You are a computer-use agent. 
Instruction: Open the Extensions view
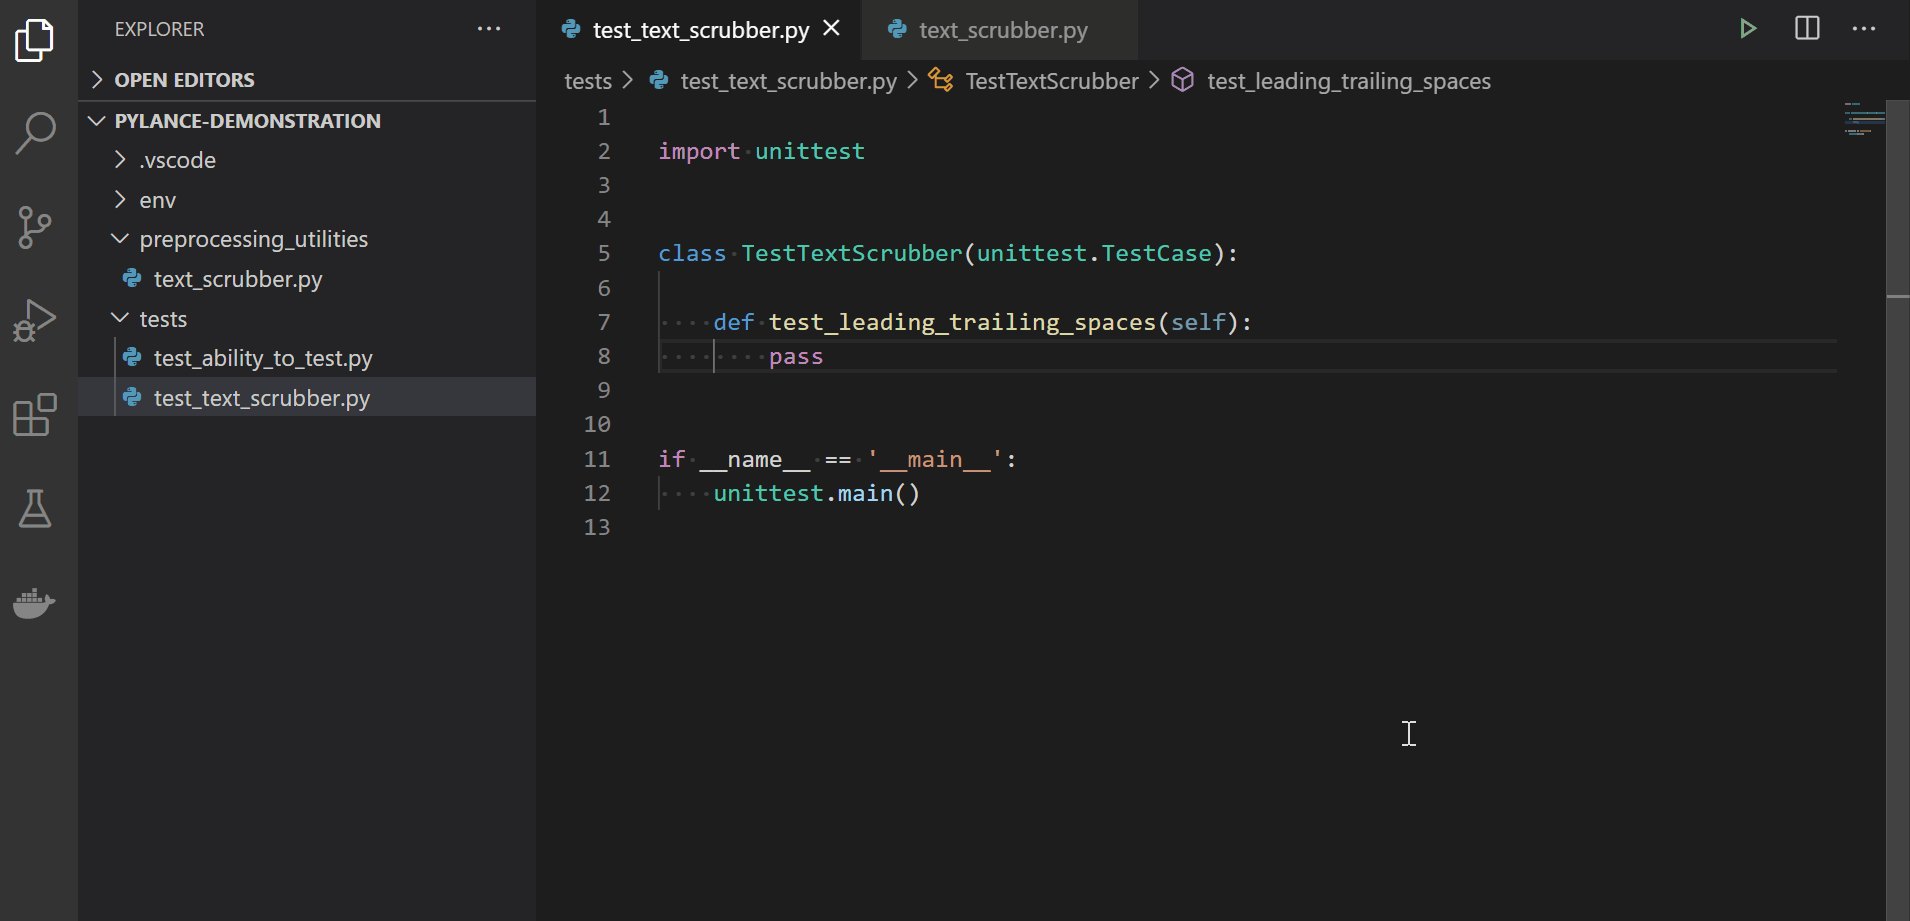pos(36,414)
